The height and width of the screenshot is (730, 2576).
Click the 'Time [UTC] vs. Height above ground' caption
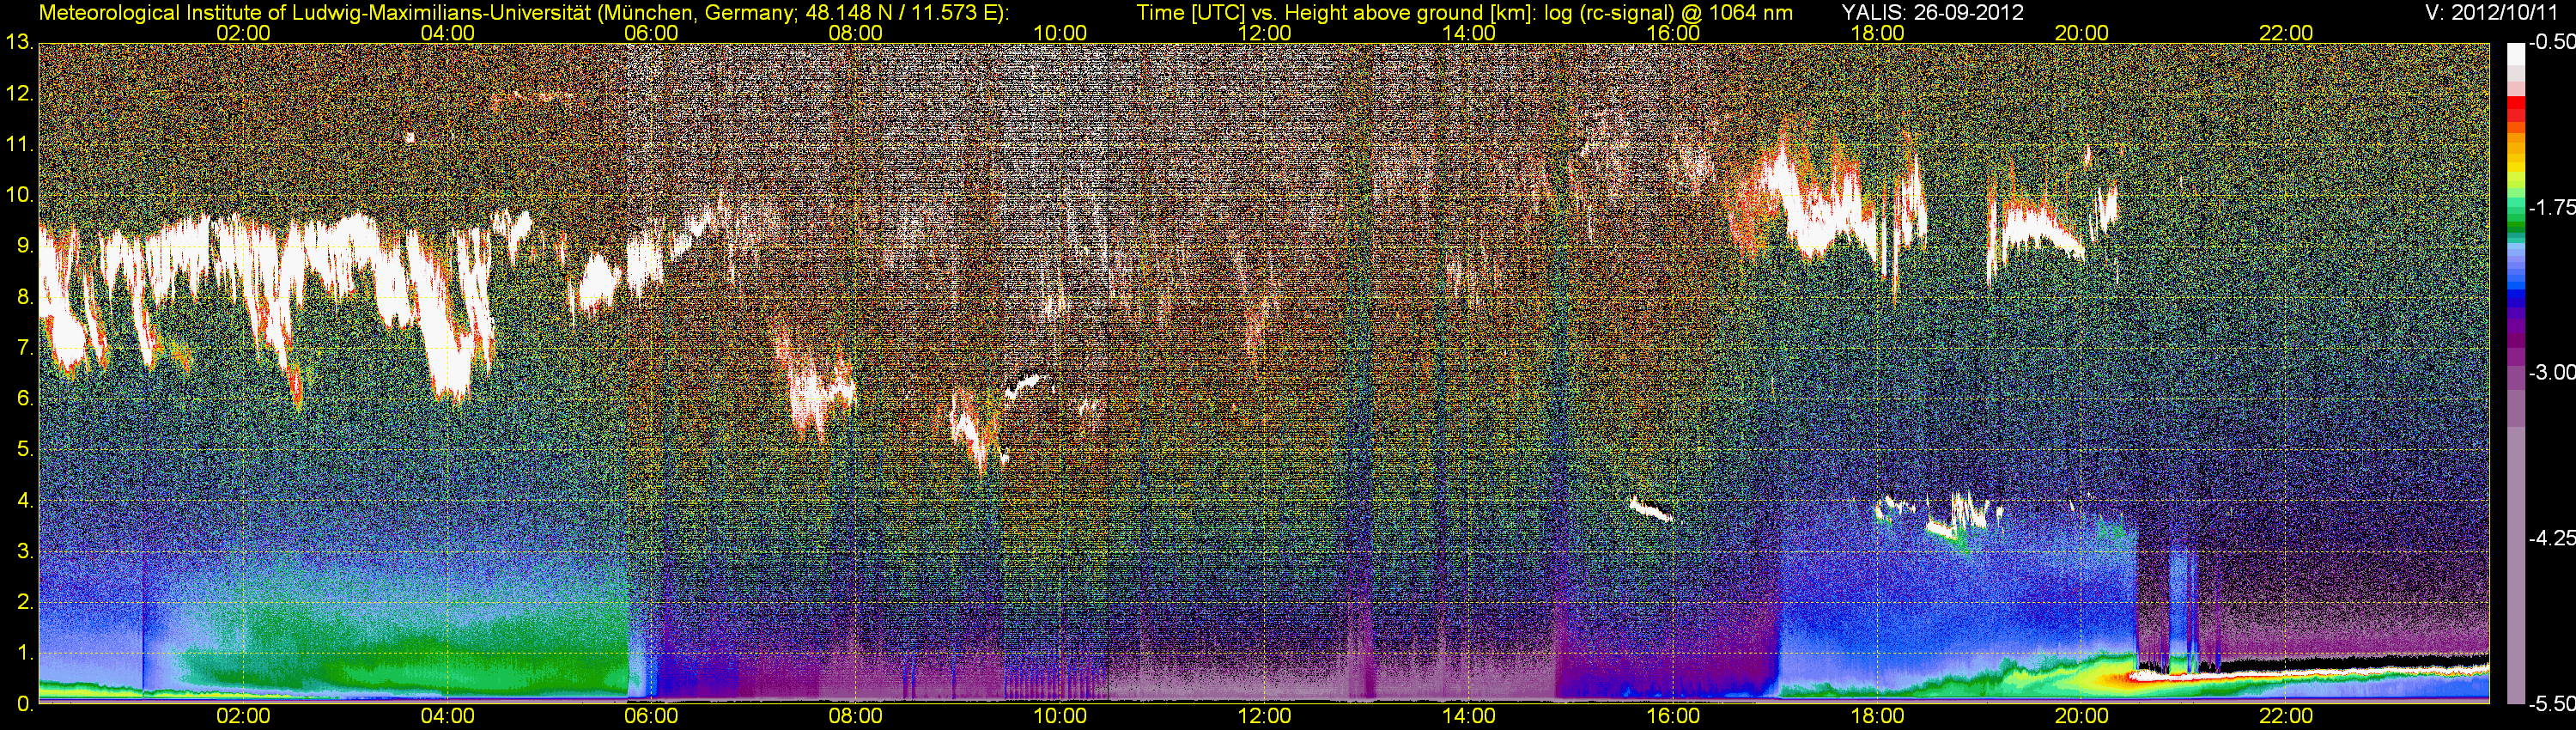tap(1464, 12)
